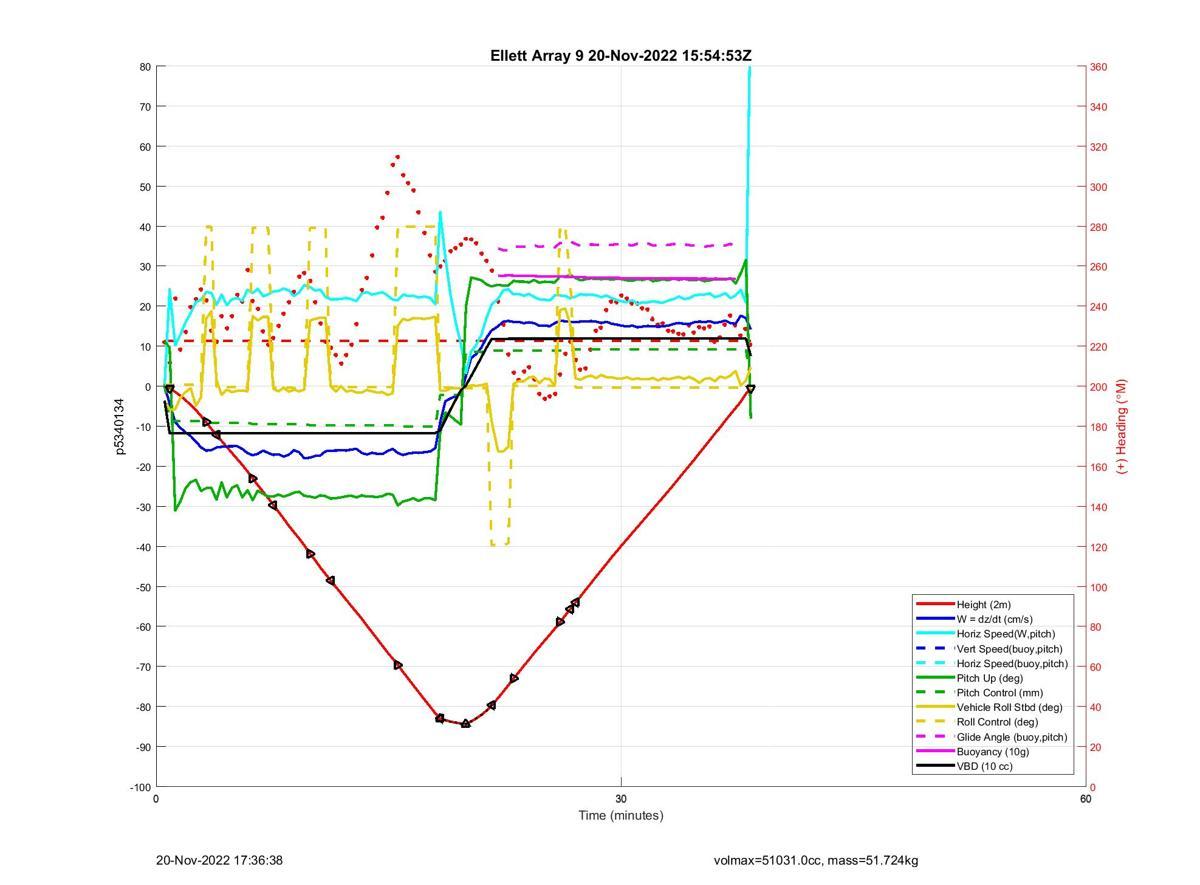Click the '360' tick on the heading axis
Image resolution: width=1200 pixels, height=885 pixels.
[x=1098, y=67]
